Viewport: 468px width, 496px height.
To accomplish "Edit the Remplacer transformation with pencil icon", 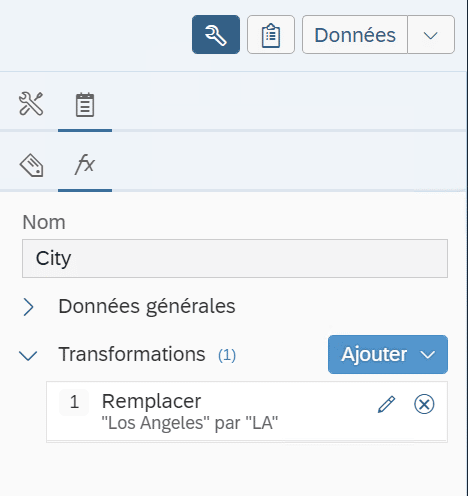I will [x=386, y=404].
